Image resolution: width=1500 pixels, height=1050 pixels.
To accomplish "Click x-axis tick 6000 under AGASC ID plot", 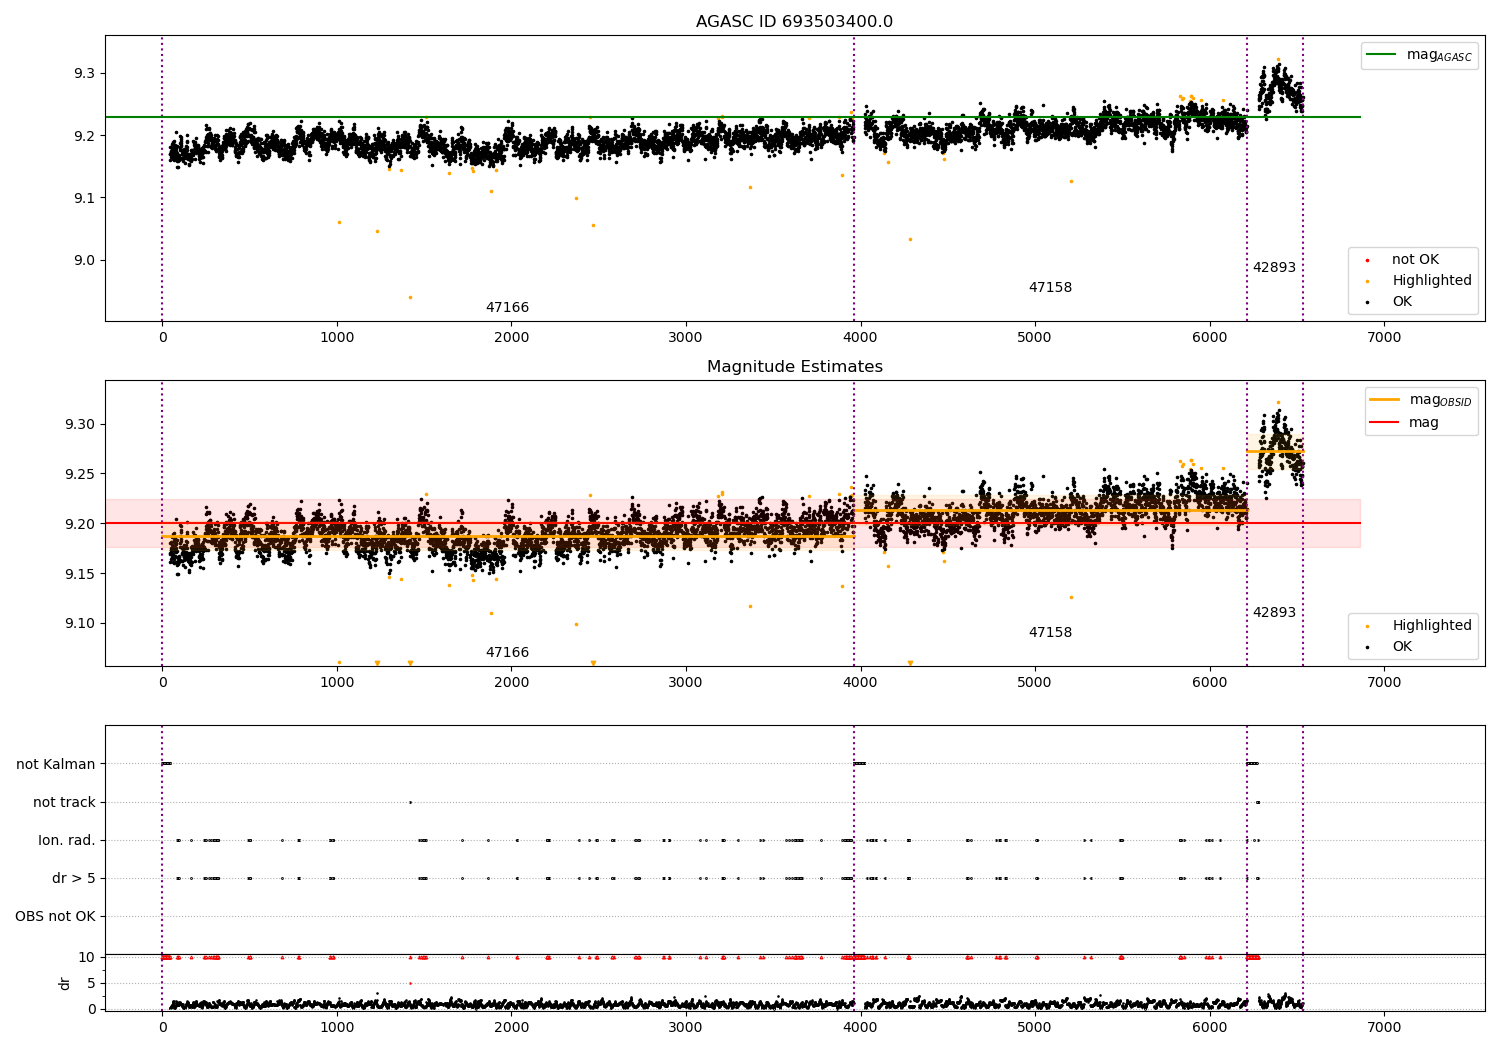I will (1210, 337).
